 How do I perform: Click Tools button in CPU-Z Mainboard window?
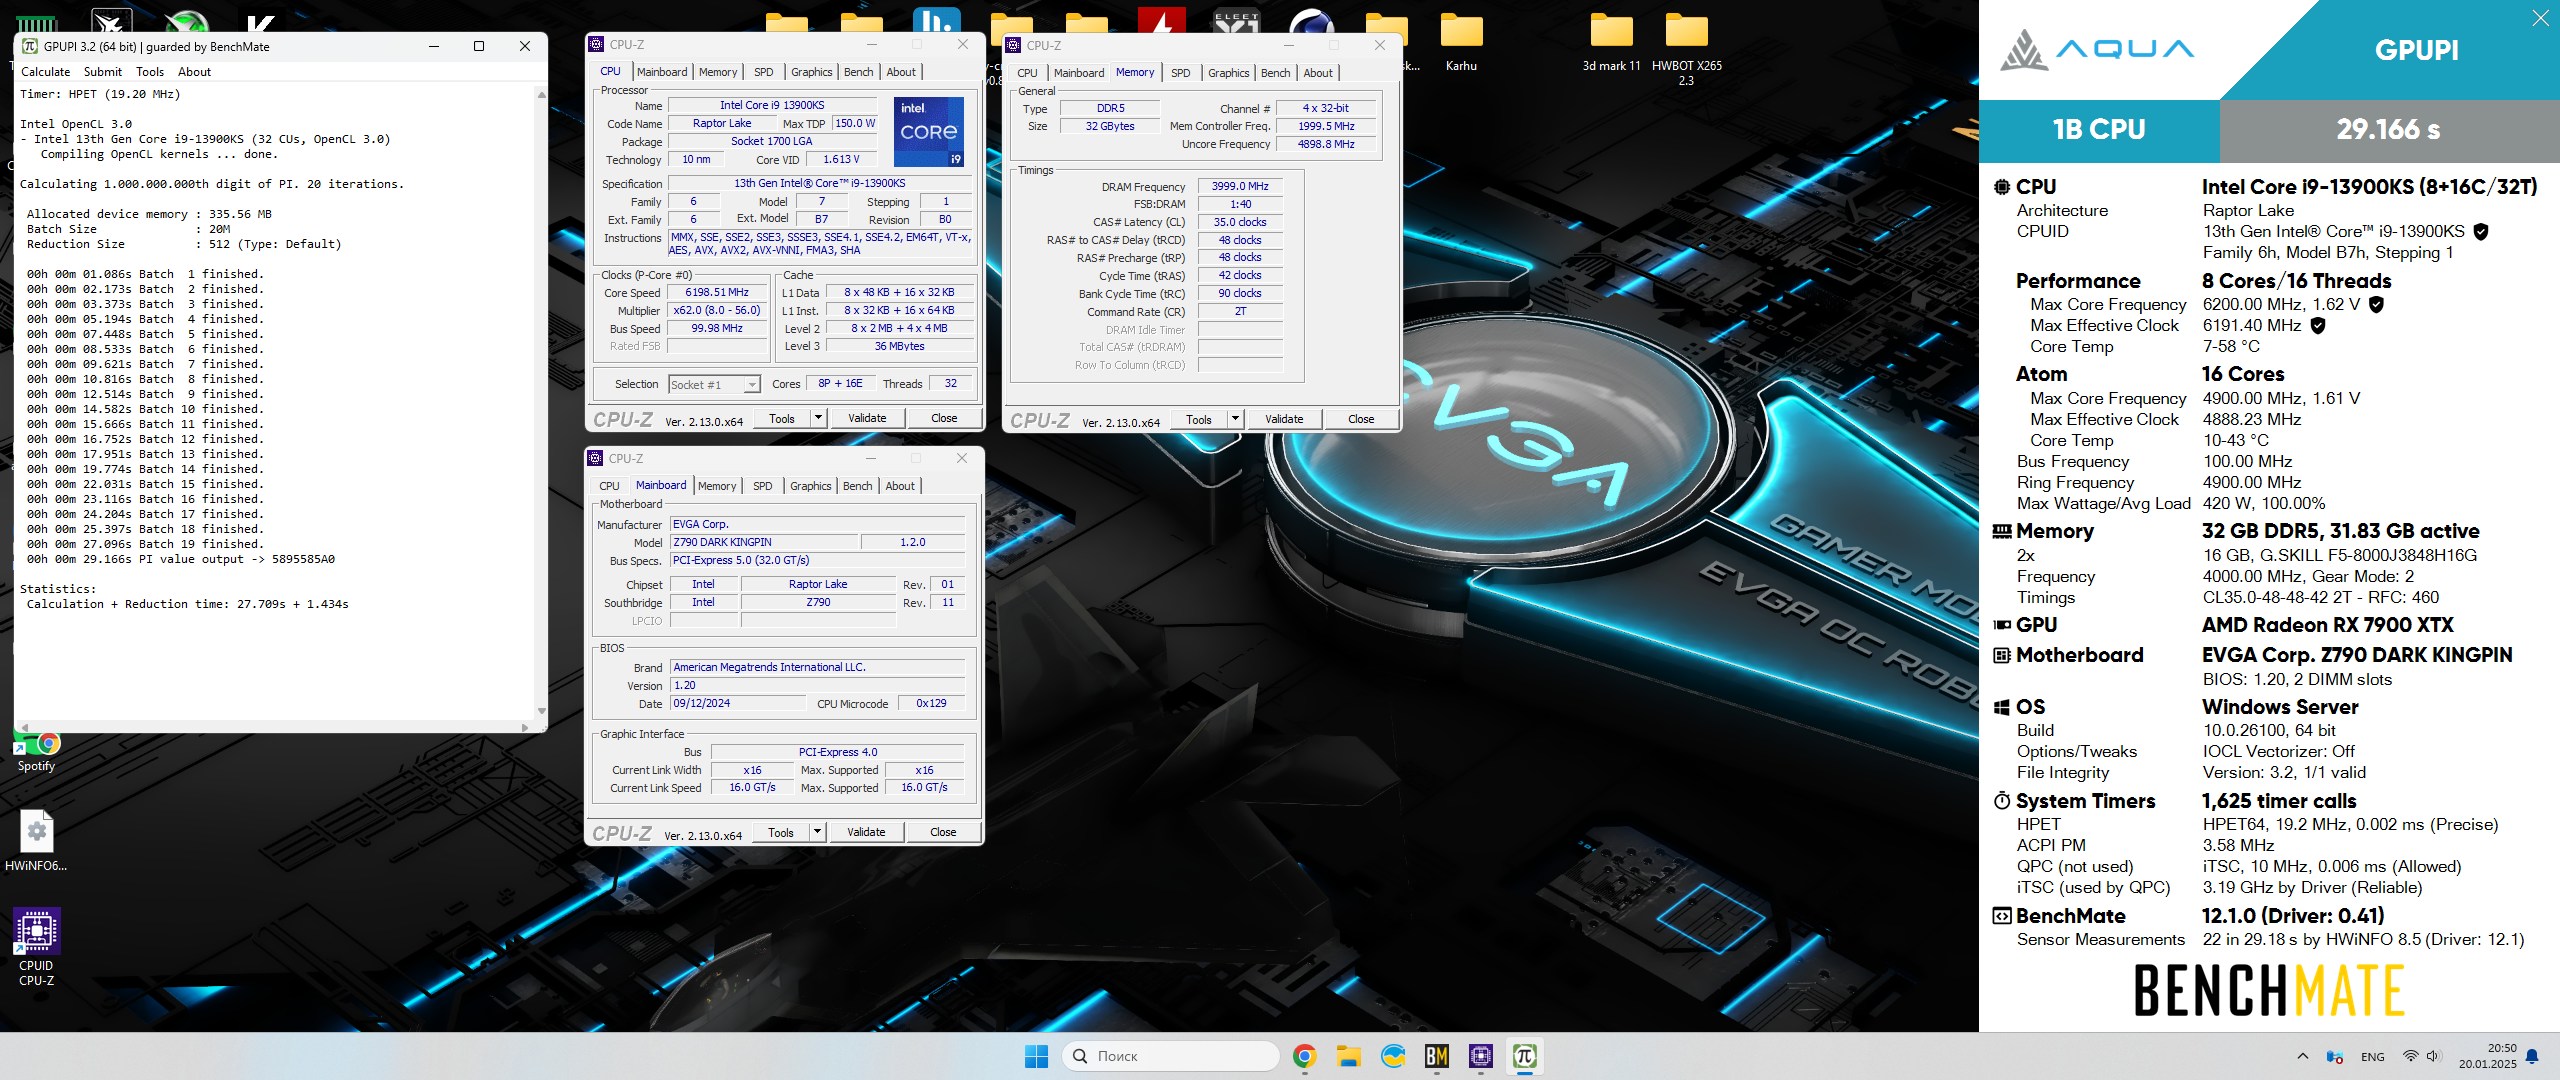point(781,832)
